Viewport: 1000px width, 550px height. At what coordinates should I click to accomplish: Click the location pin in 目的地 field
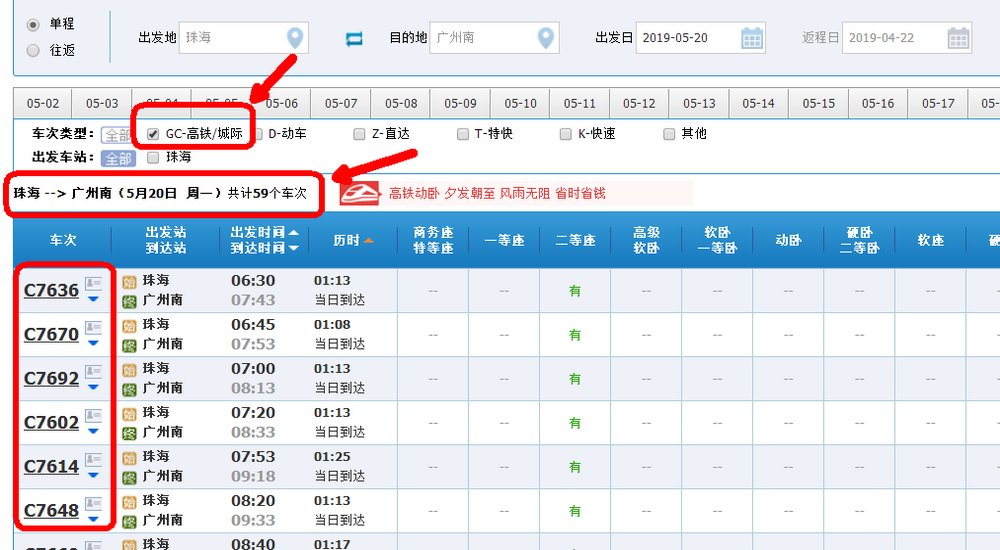click(545, 38)
